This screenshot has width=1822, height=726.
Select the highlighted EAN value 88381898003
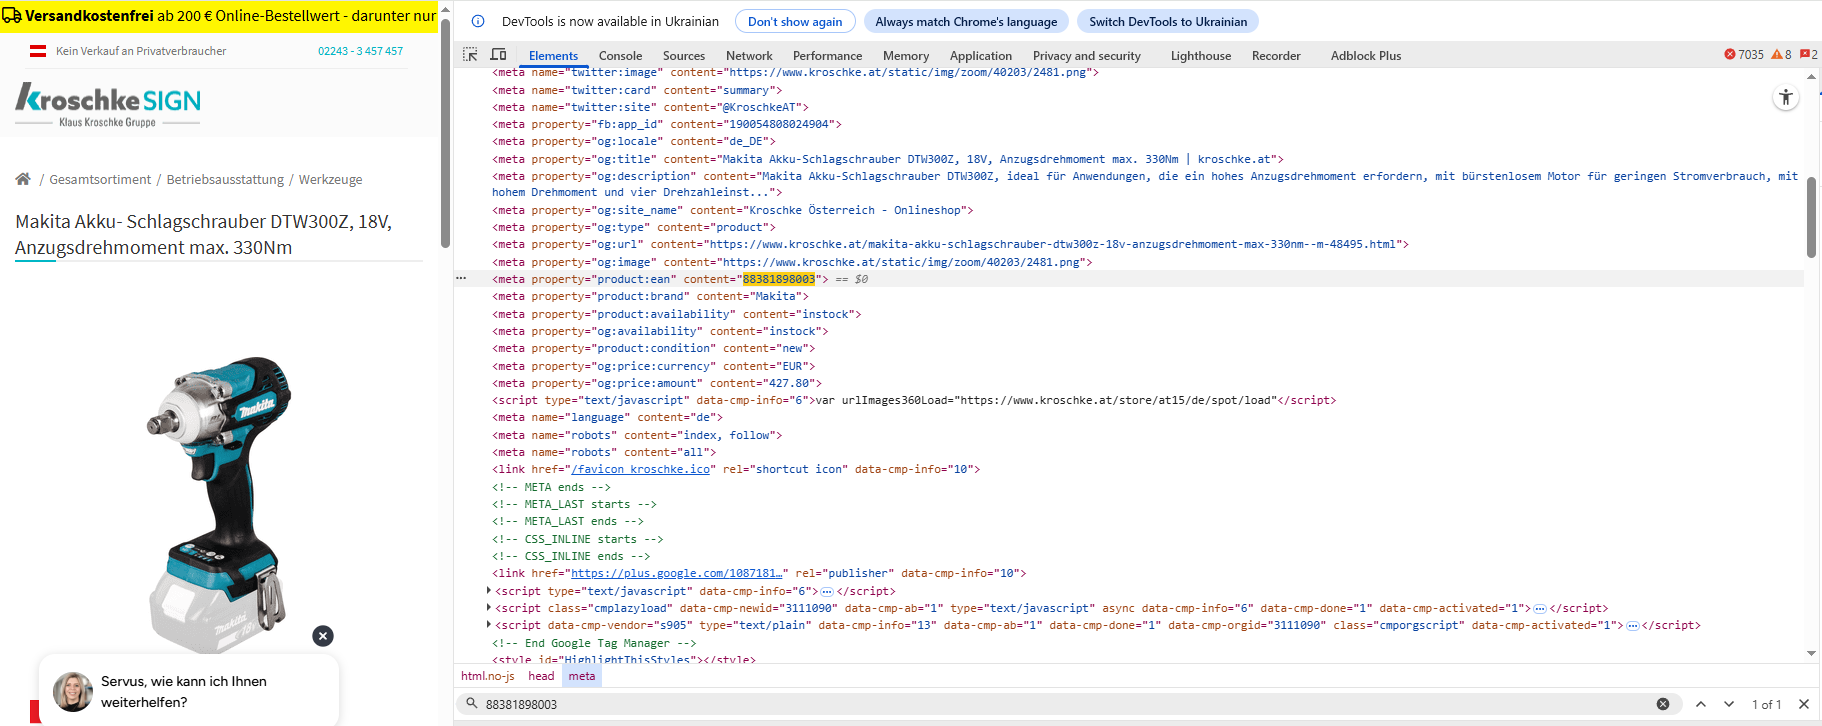pos(778,279)
